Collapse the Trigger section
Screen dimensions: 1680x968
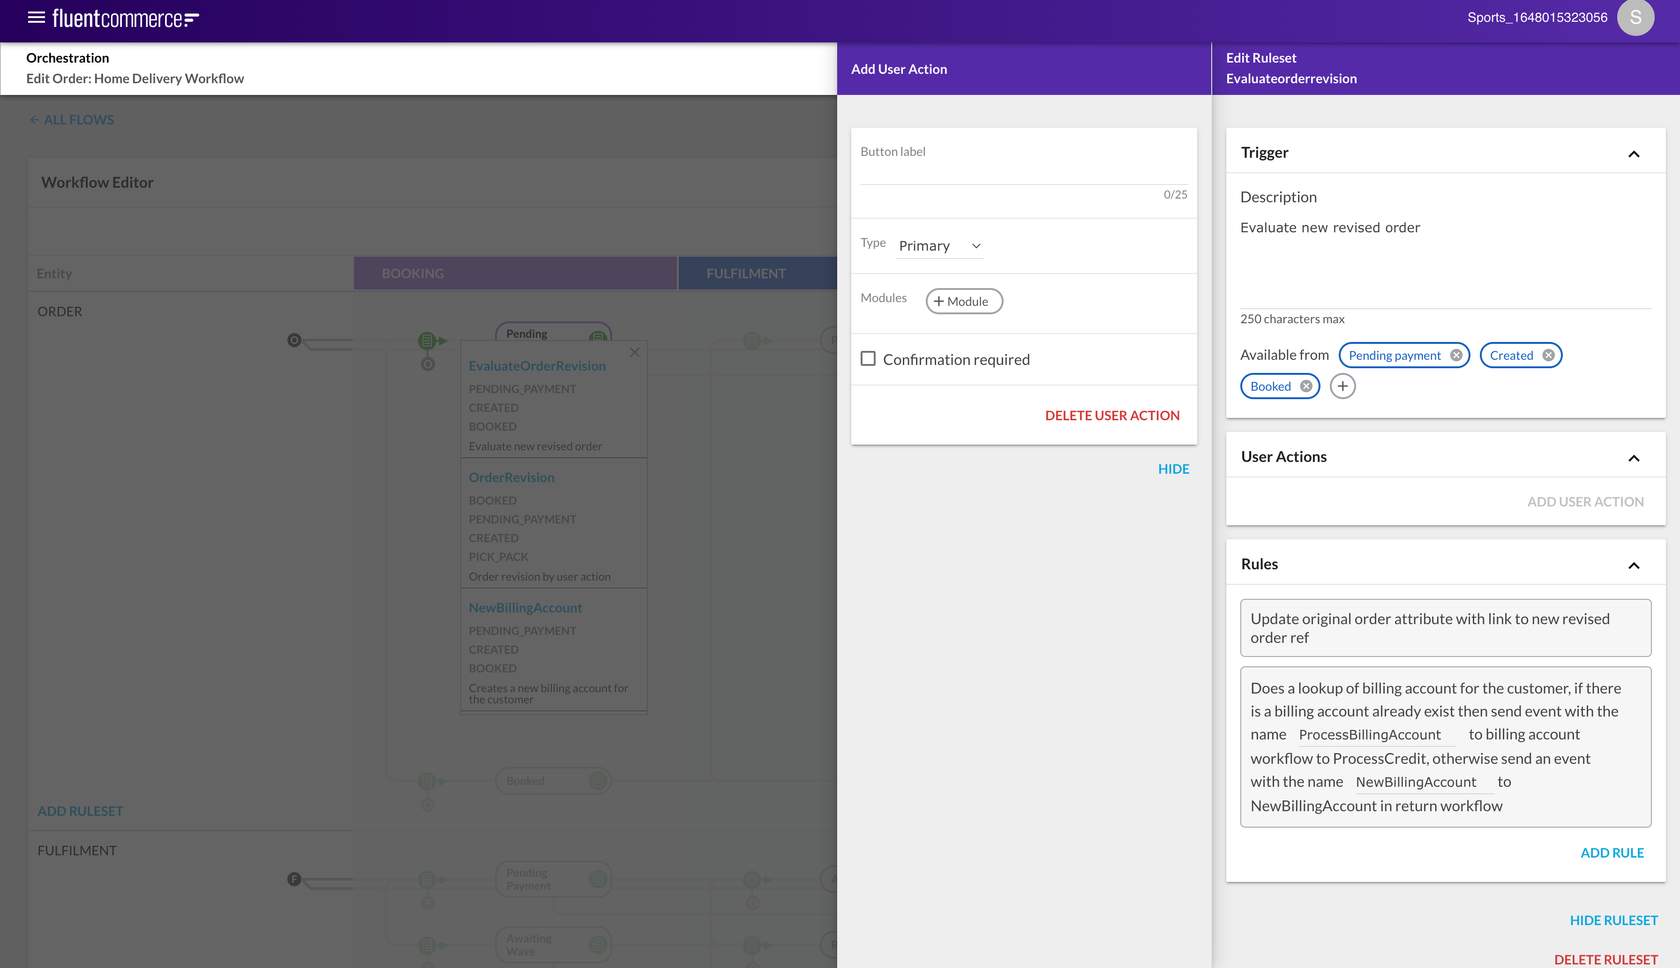pos(1635,153)
